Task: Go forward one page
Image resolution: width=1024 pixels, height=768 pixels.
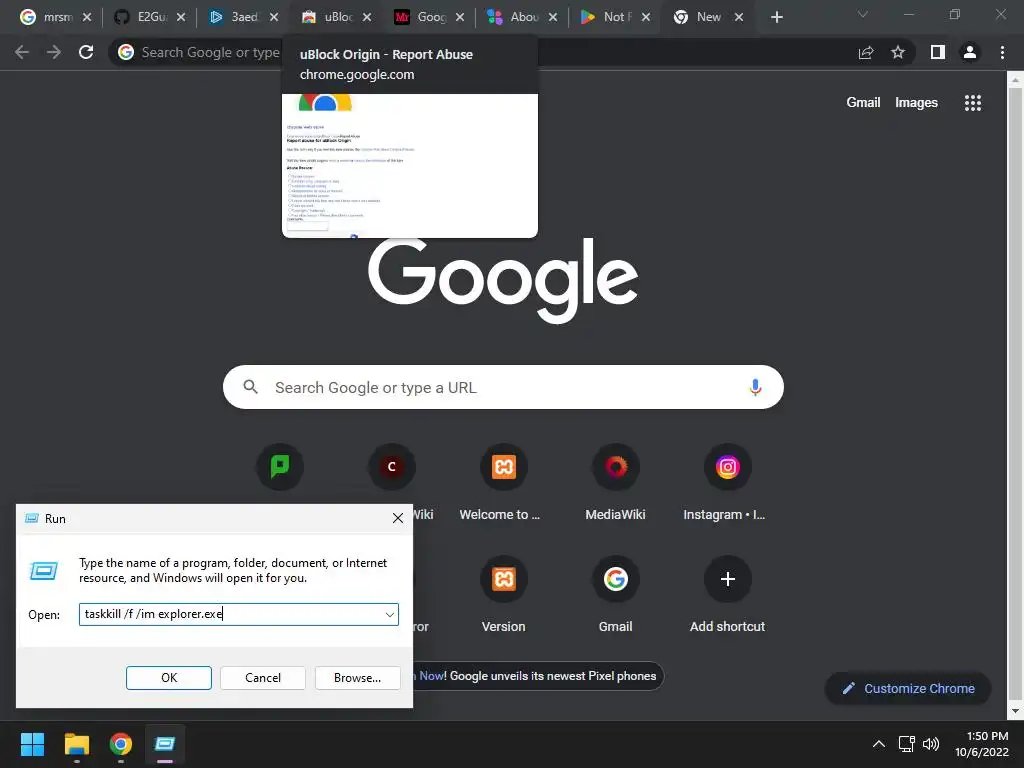Action: [54, 52]
